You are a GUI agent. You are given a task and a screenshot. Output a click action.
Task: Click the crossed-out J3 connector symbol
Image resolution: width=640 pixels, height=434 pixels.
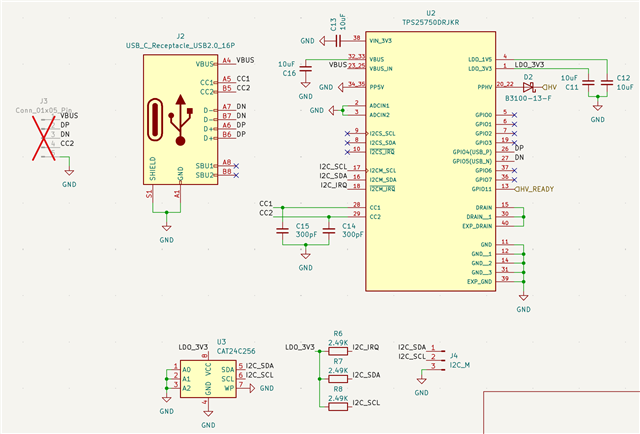tap(44, 138)
